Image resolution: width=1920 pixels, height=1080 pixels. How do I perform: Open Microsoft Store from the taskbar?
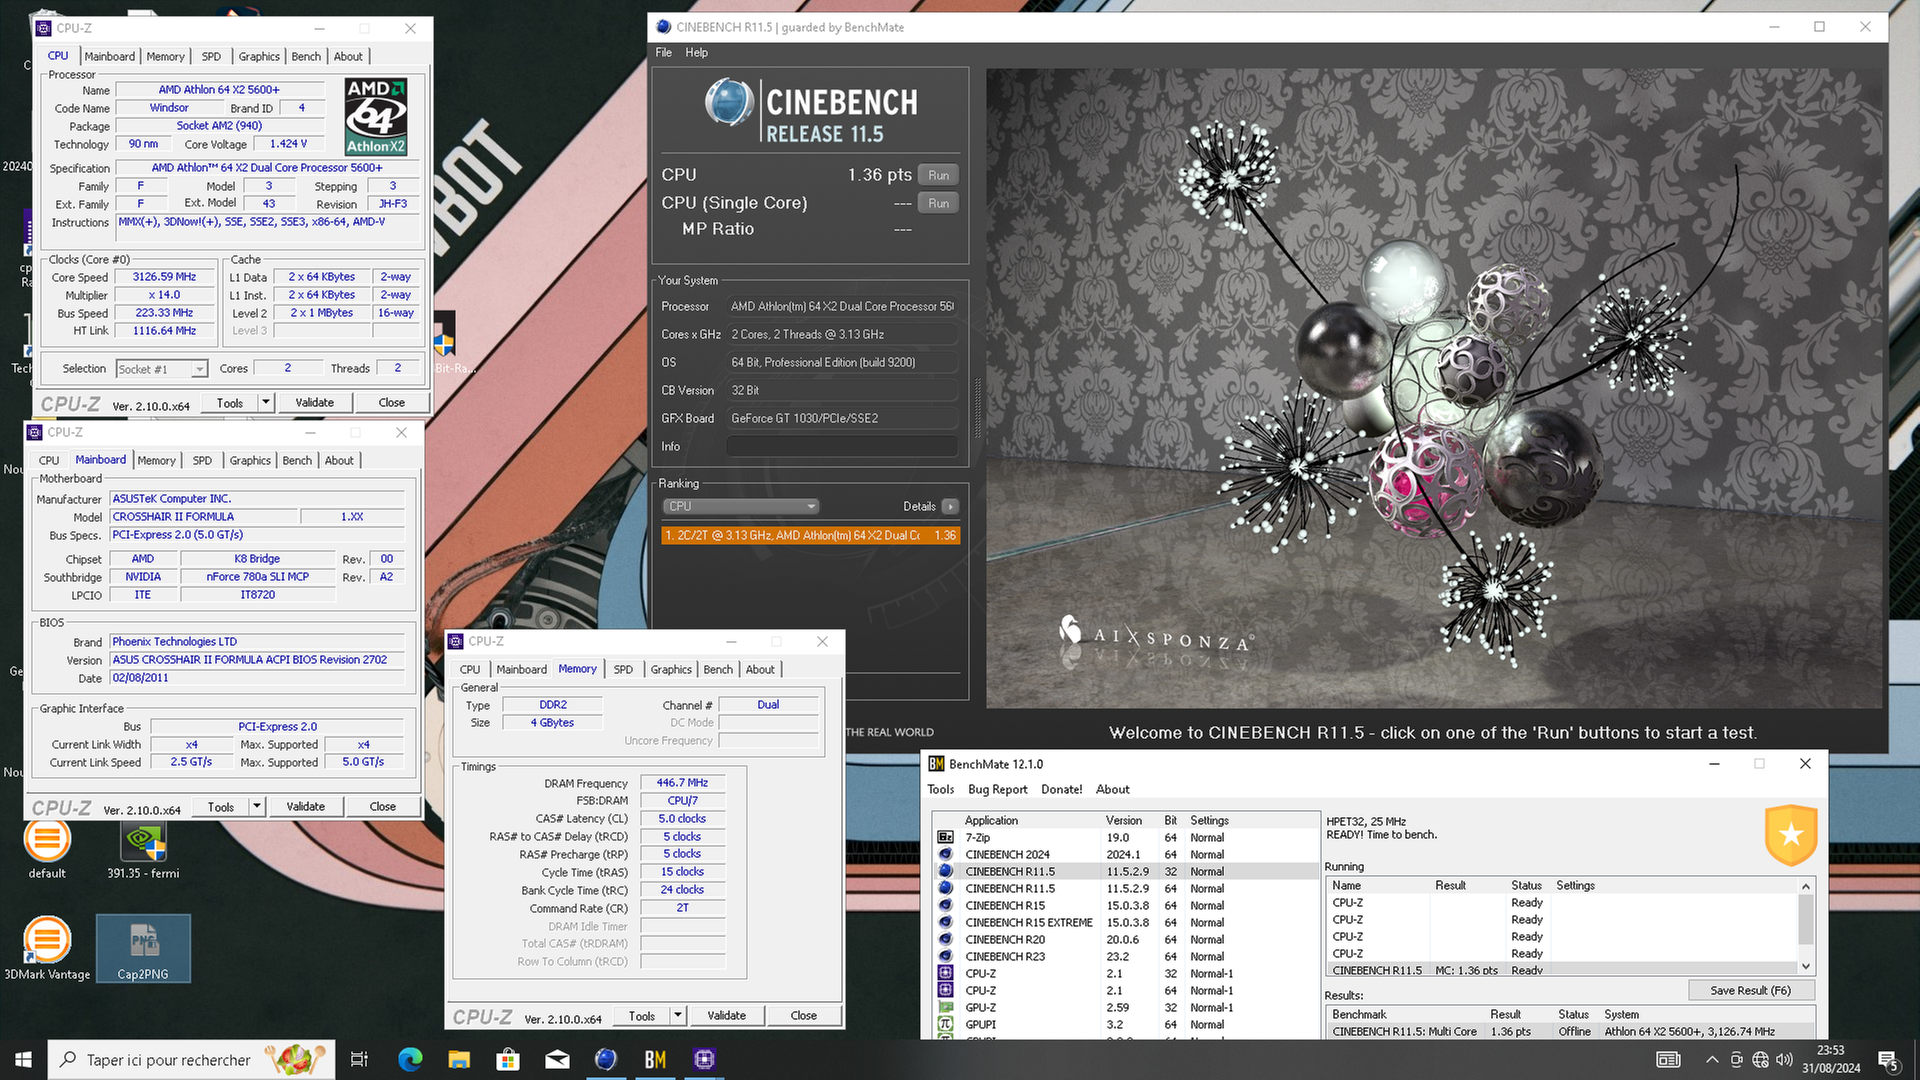pos(508,1059)
